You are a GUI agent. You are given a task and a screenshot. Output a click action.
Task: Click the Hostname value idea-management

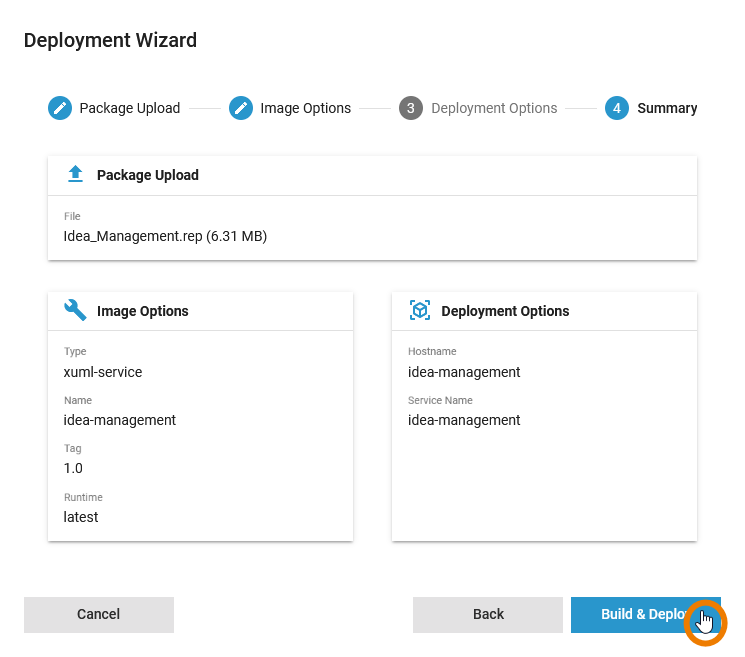pos(464,372)
